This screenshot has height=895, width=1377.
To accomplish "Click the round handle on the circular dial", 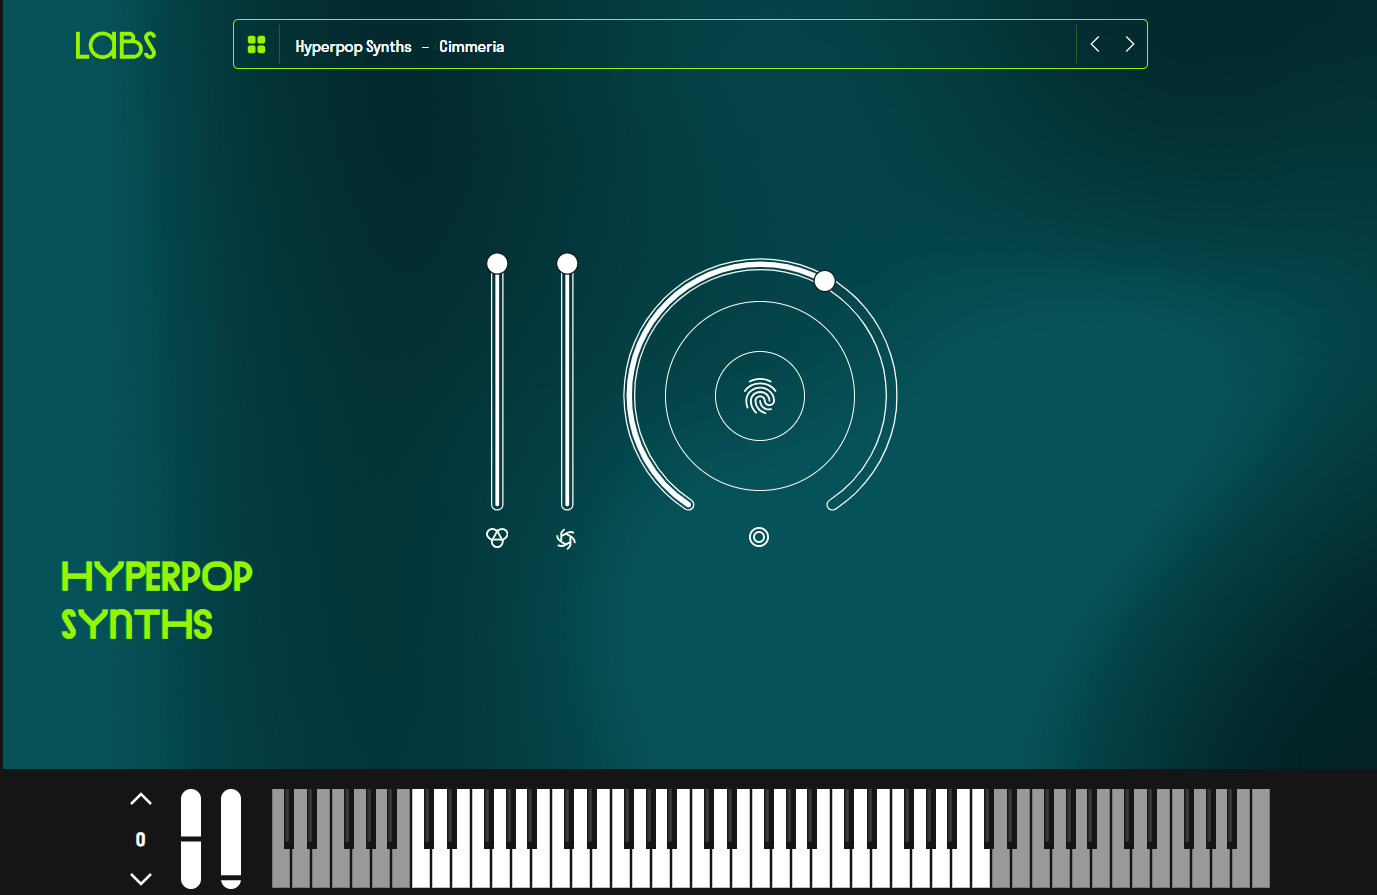I will [824, 281].
